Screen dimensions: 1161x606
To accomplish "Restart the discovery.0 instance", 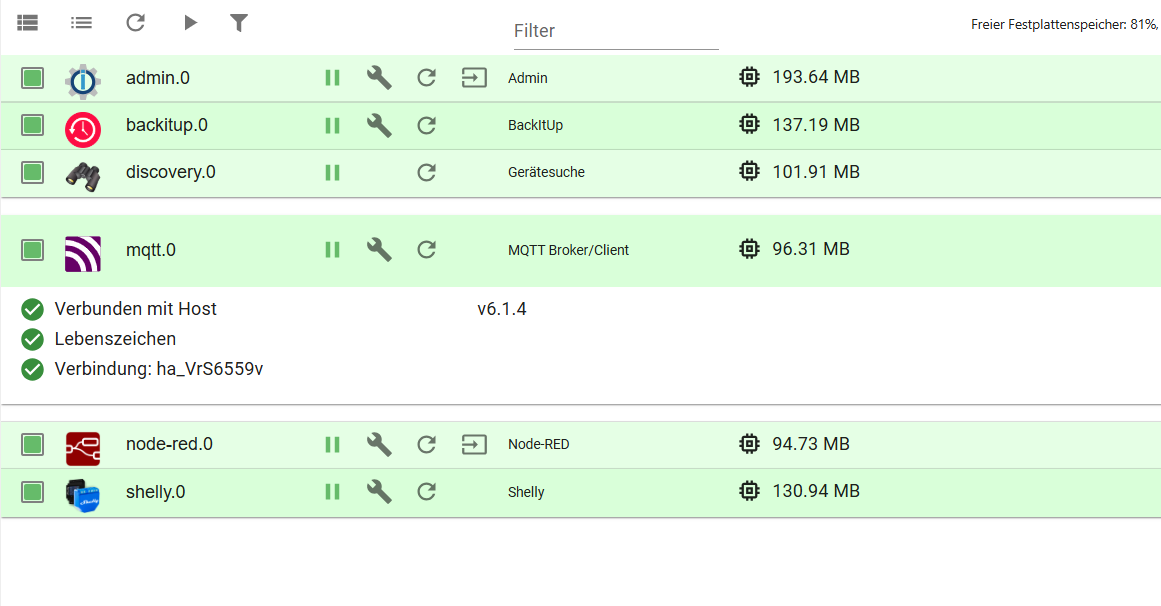I will tap(427, 172).
